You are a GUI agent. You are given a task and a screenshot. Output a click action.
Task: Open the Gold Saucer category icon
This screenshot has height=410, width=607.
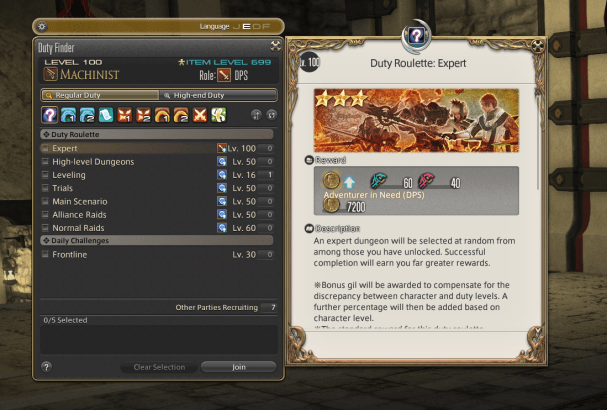[219, 115]
